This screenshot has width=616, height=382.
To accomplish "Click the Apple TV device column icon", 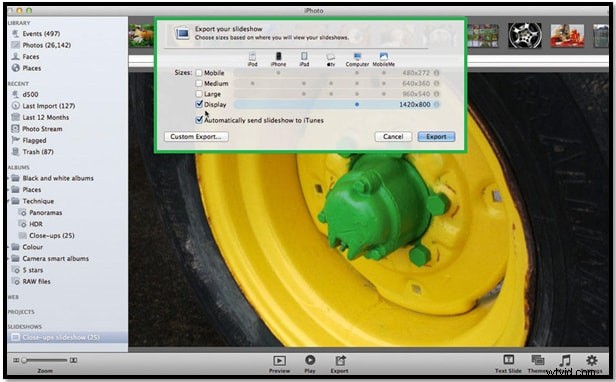I will 331,57.
